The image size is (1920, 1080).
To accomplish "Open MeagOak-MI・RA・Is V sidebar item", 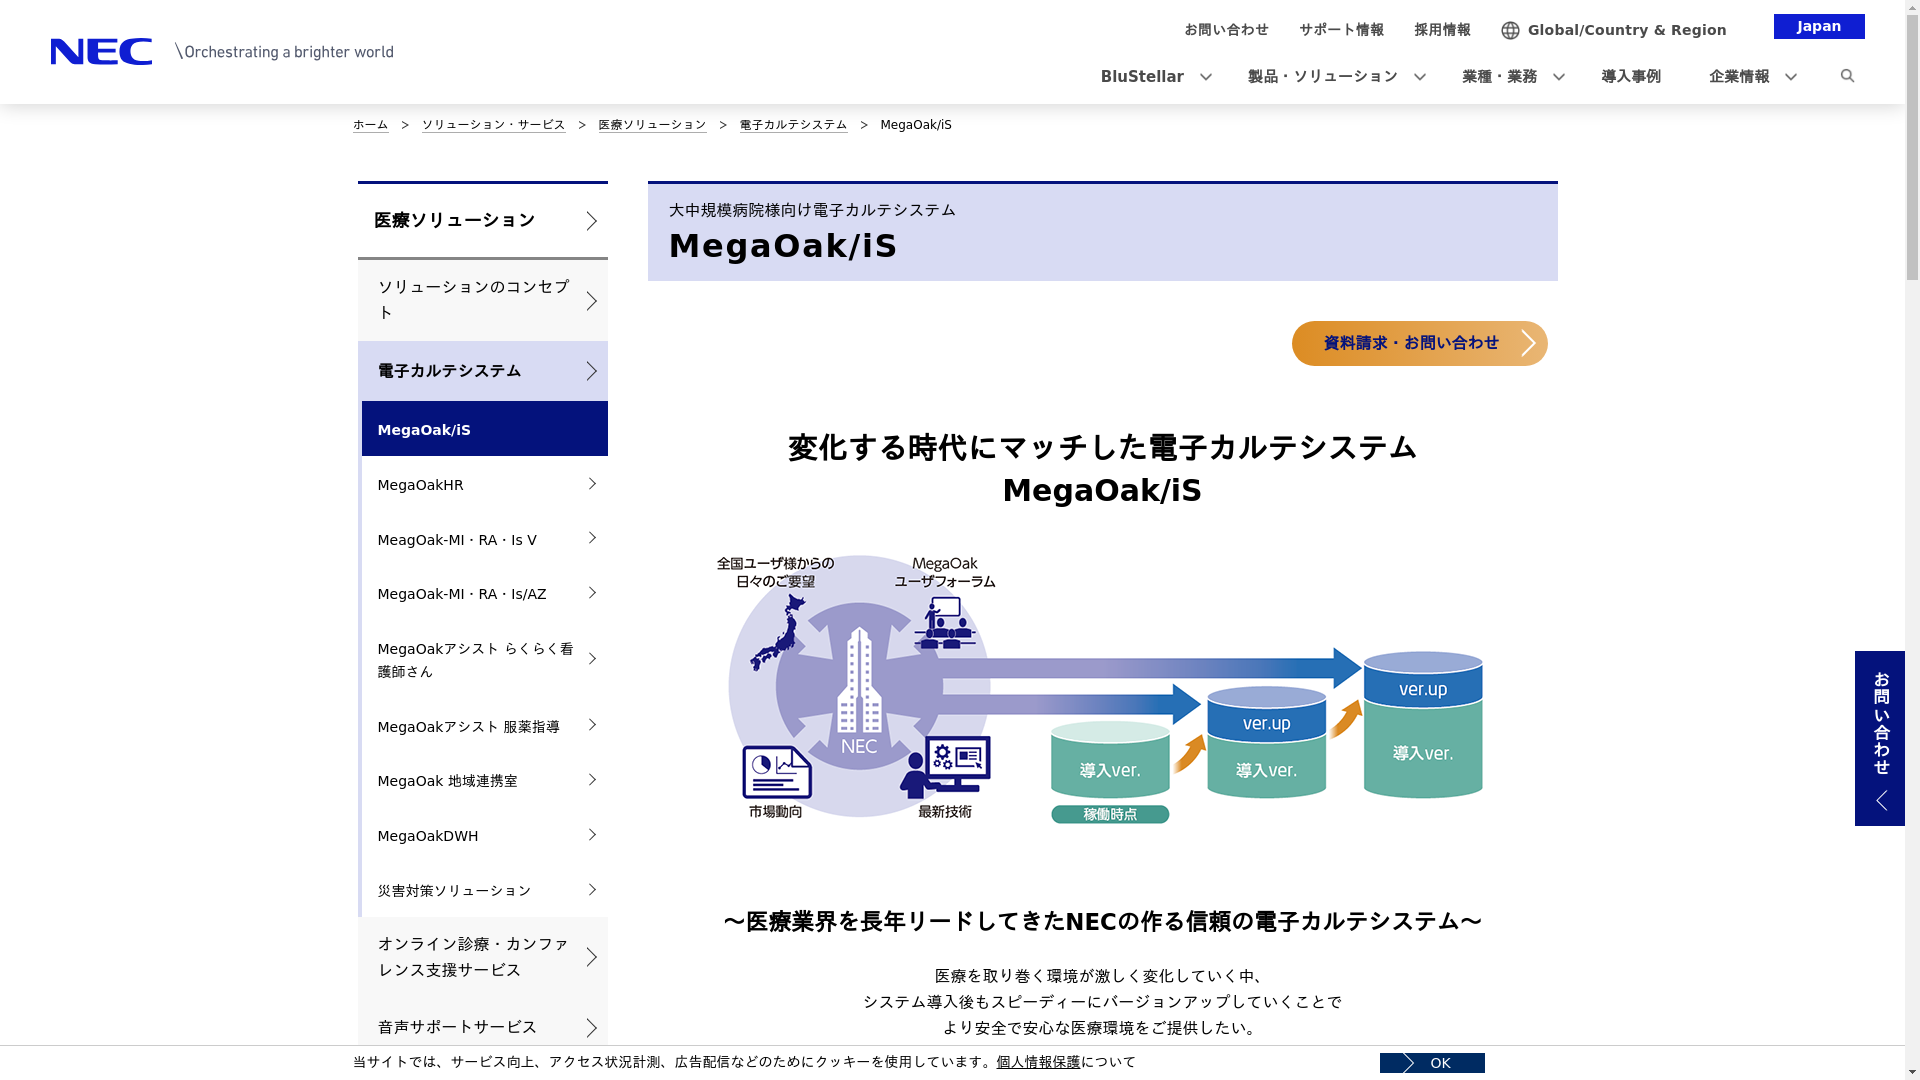I will pos(485,539).
